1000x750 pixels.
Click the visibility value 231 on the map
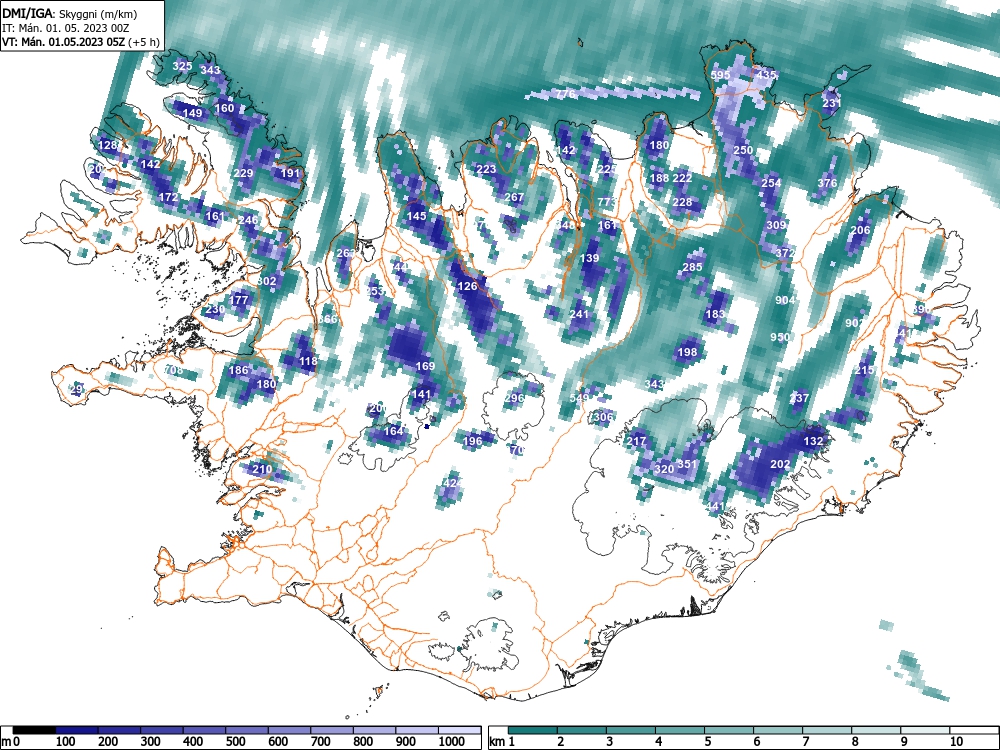(x=832, y=103)
